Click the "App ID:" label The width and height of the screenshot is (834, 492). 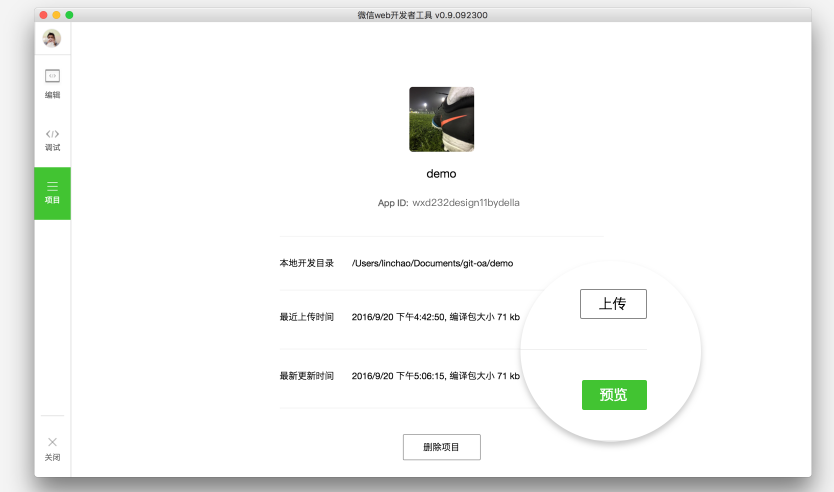(x=392, y=203)
